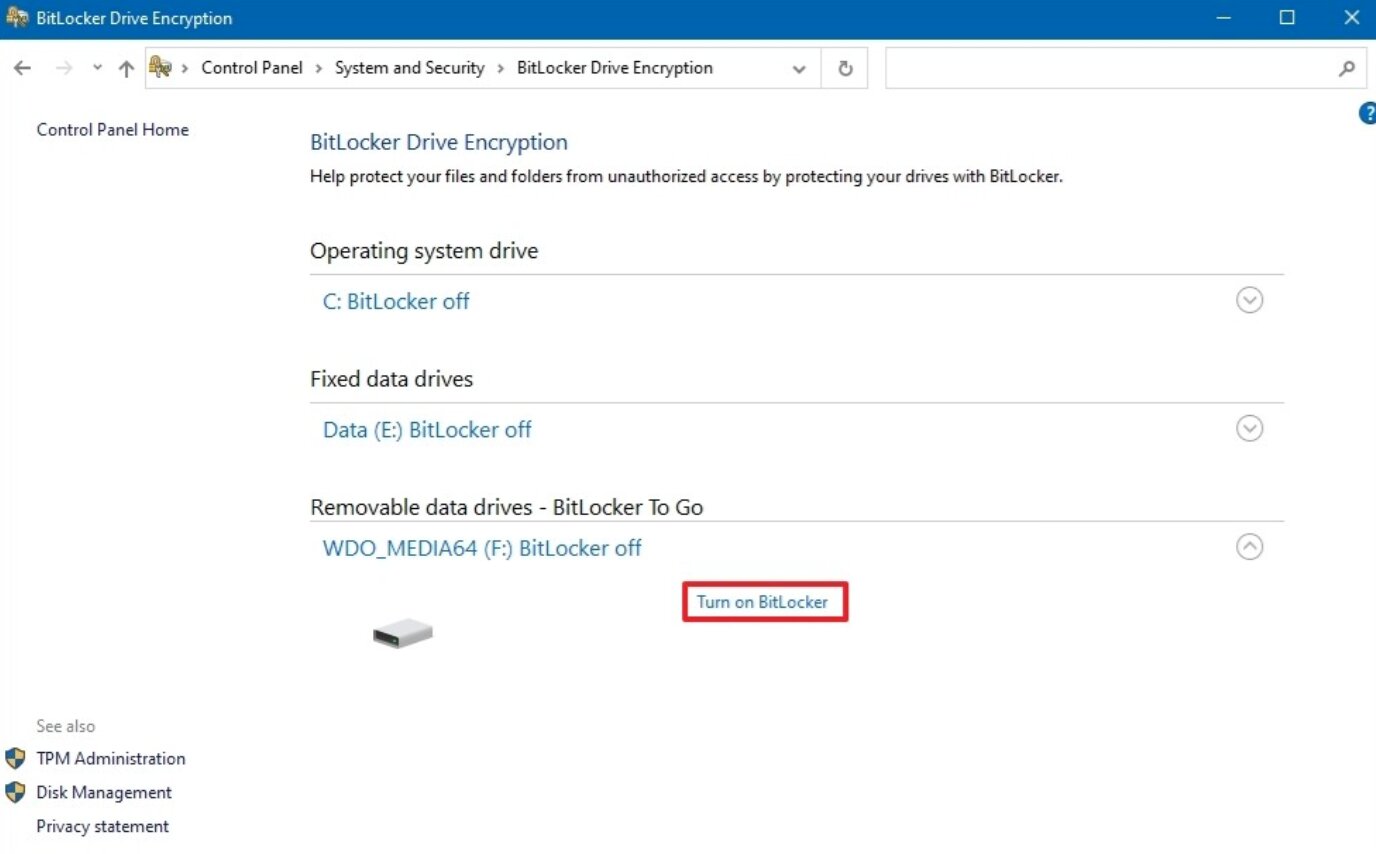Open TPM Administration
Screen dimensions: 1376x854
point(111,758)
